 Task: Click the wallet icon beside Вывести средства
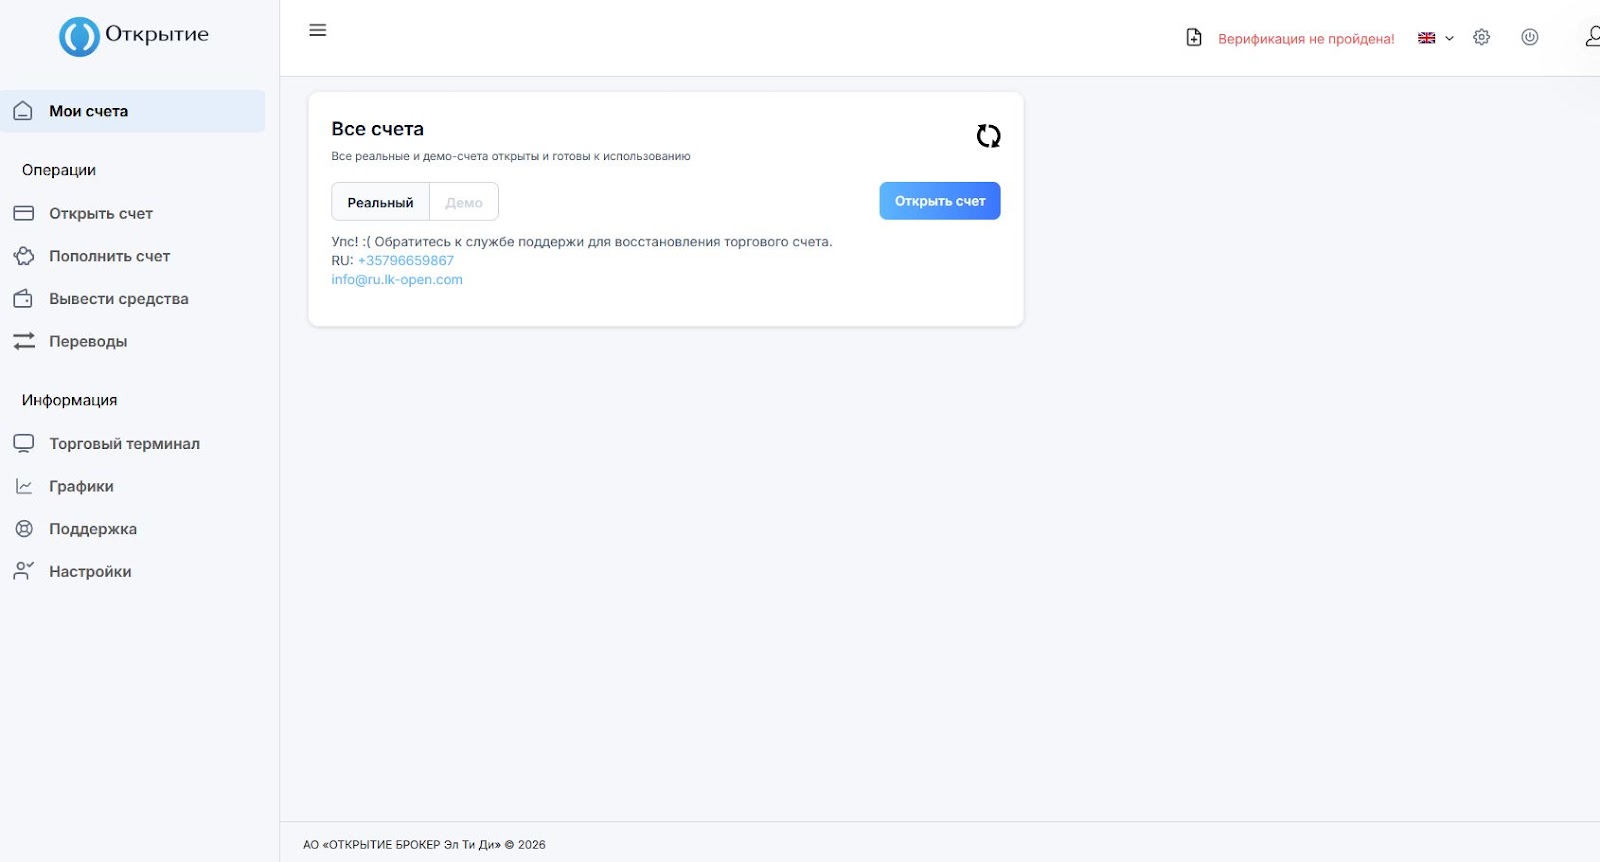23,299
